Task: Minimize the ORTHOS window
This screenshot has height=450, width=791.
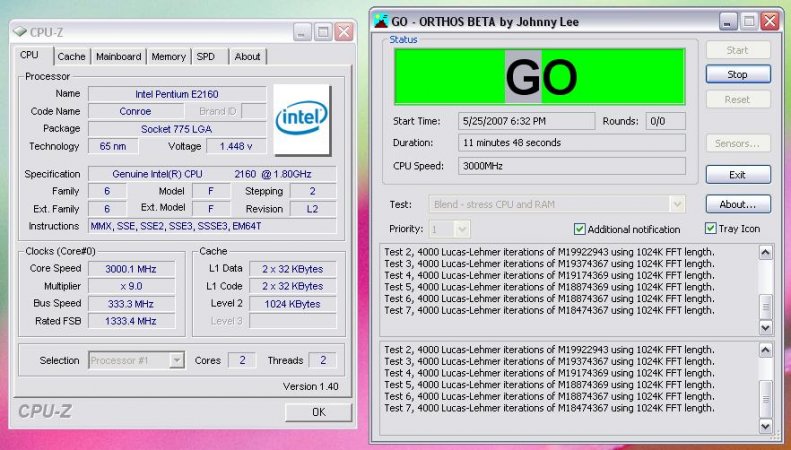Action: pyautogui.click(x=728, y=21)
